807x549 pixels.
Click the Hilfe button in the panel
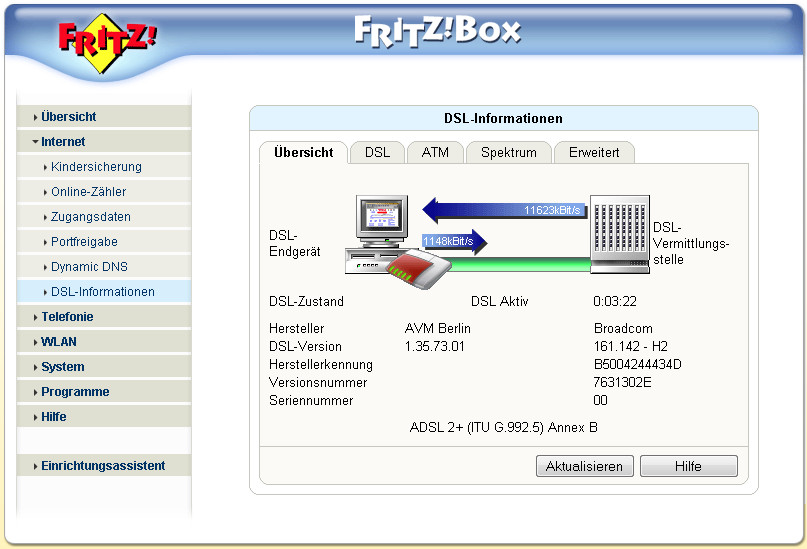click(689, 466)
